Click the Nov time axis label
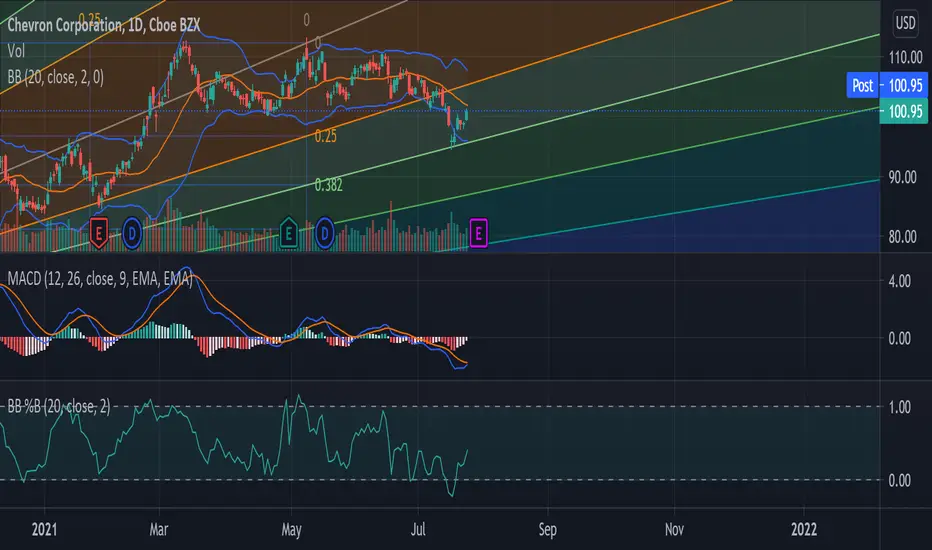The image size is (932, 550). [x=674, y=529]
